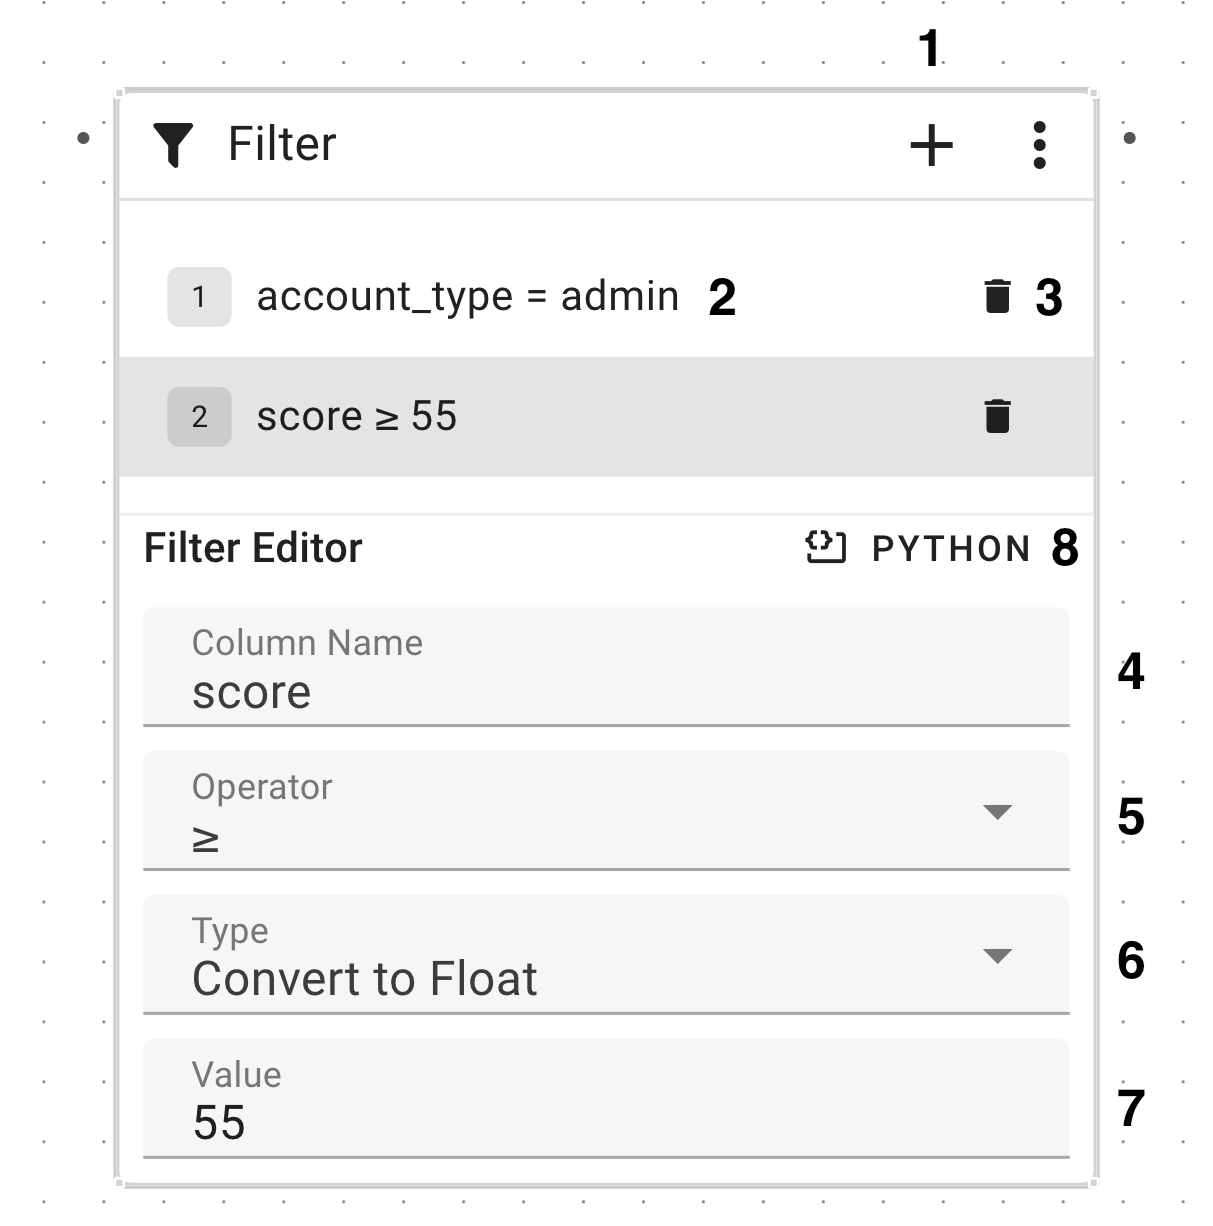This screenshot has height=1226, width=1213.
Task: Click the number 2 badge in filter list
Action: 199,416
